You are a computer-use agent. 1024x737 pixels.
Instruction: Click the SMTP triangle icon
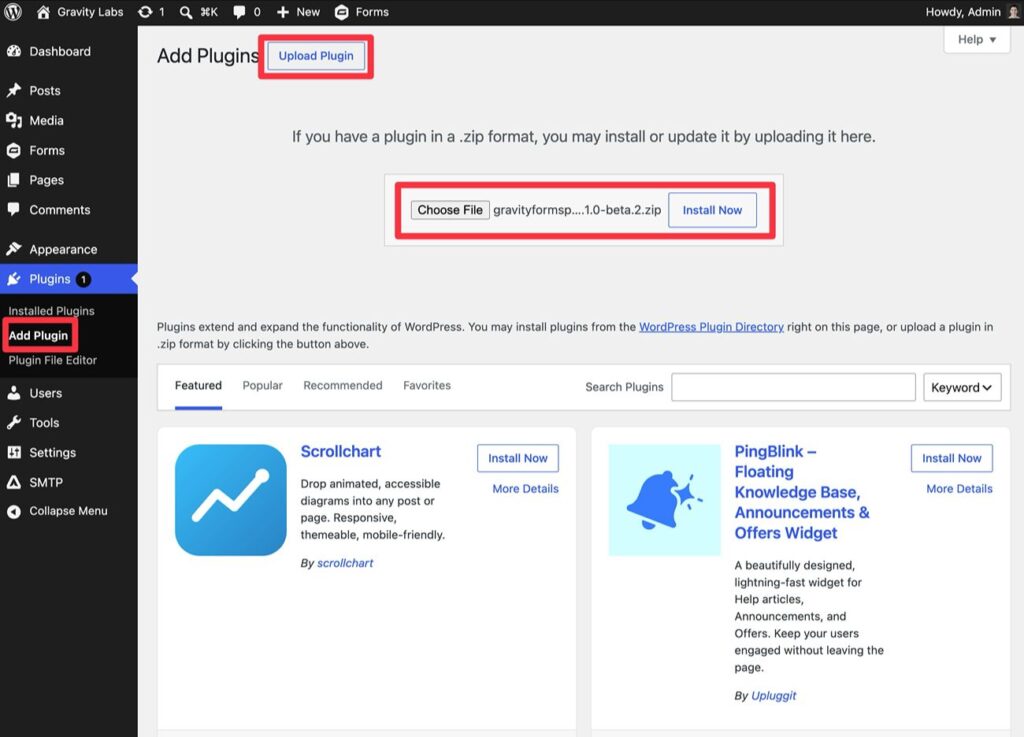click(x=14, y=482)
